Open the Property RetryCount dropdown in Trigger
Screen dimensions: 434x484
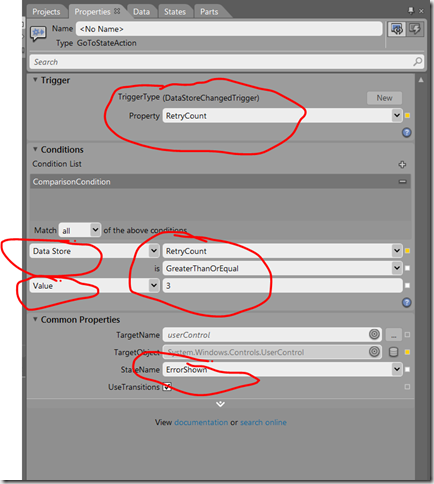click(397, 116)
